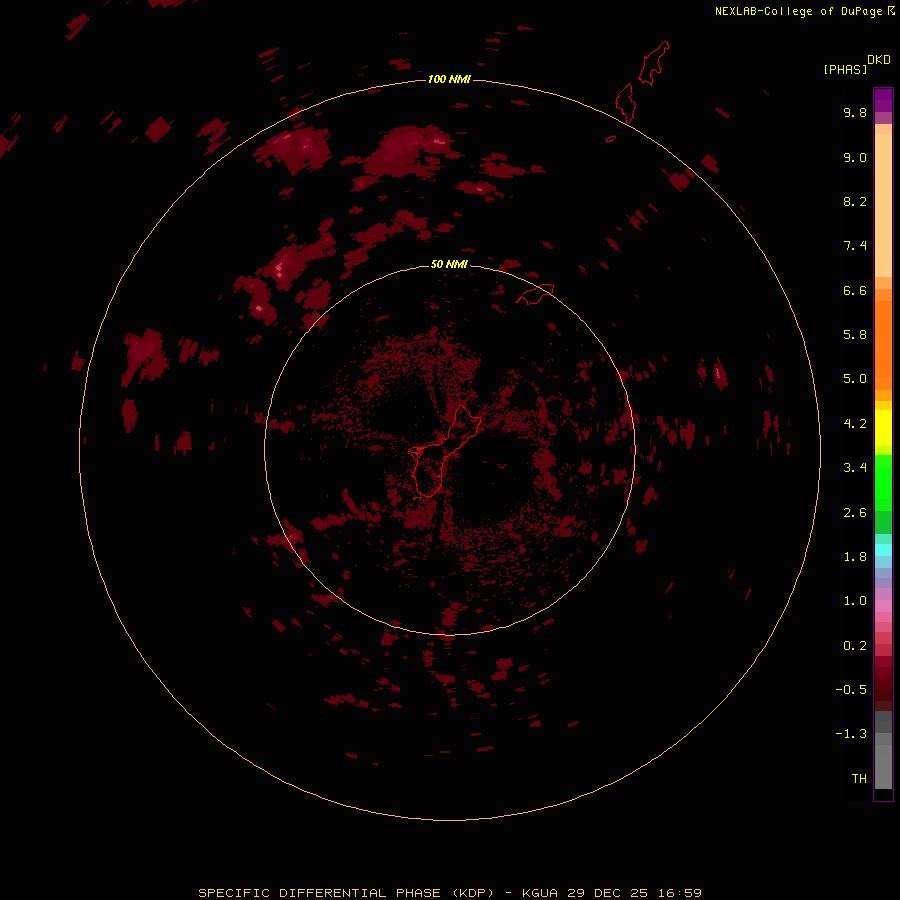900x900 pixels.
Task: Click the 5.0 value on color scale
Action: 855,379
